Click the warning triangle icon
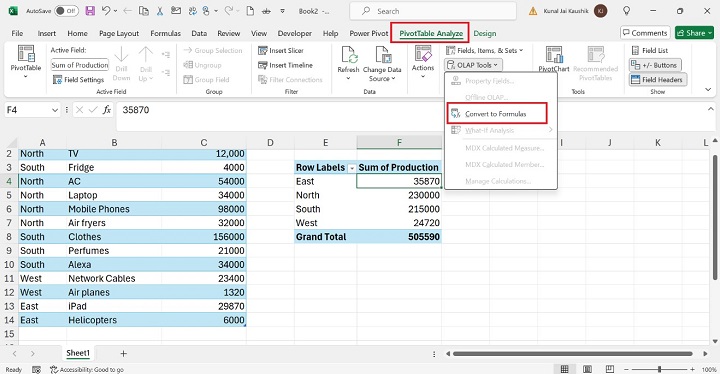 pyautogui.click(x=533, y=11)
